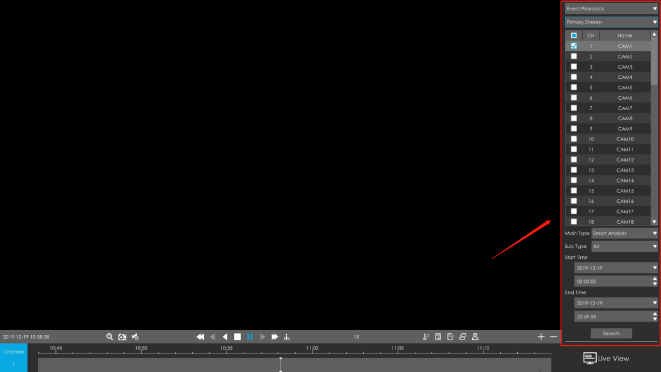Check the CAM2 channel checkbox

coord(574,56)
